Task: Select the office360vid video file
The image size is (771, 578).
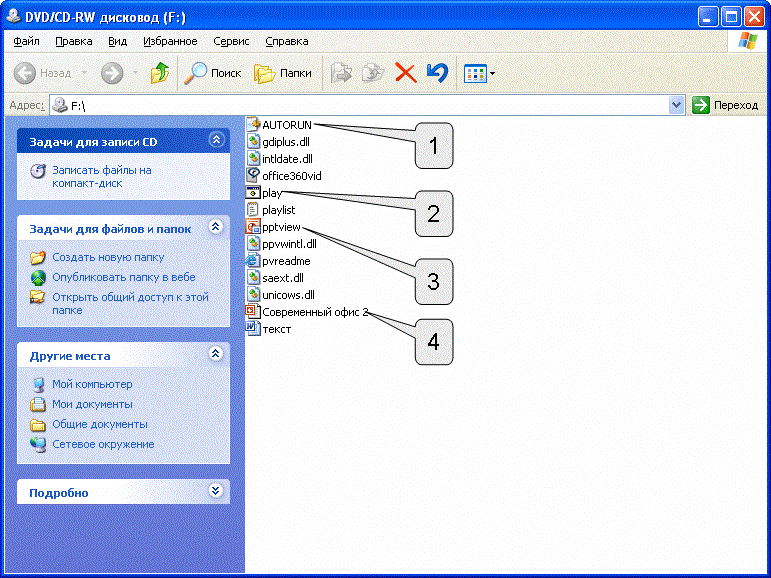Action: 284,176
